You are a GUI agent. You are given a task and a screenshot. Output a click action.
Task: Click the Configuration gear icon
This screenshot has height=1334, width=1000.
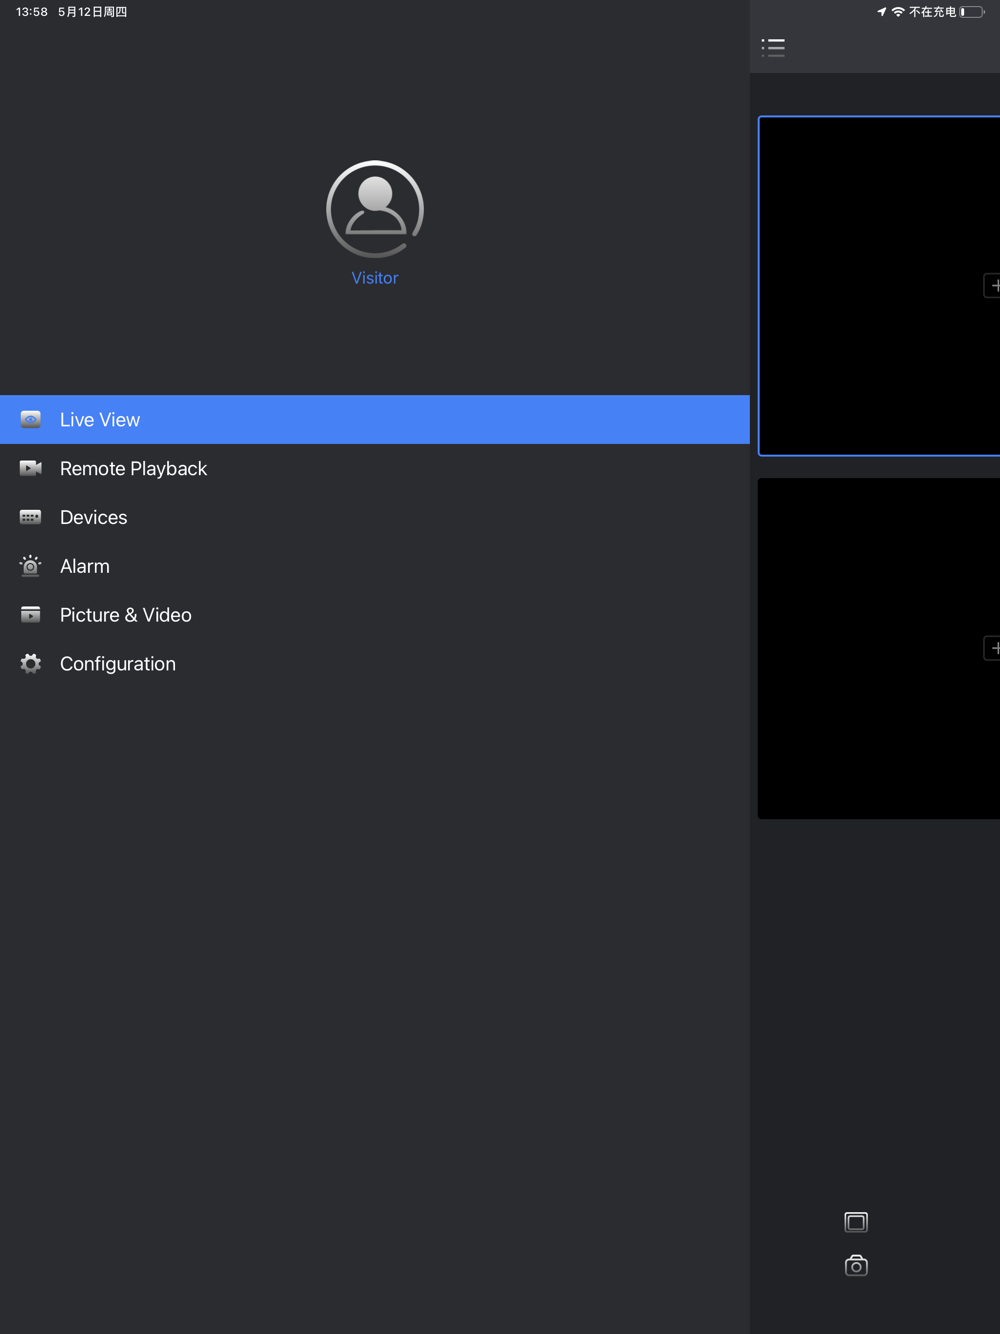click(x=31, y=663)
